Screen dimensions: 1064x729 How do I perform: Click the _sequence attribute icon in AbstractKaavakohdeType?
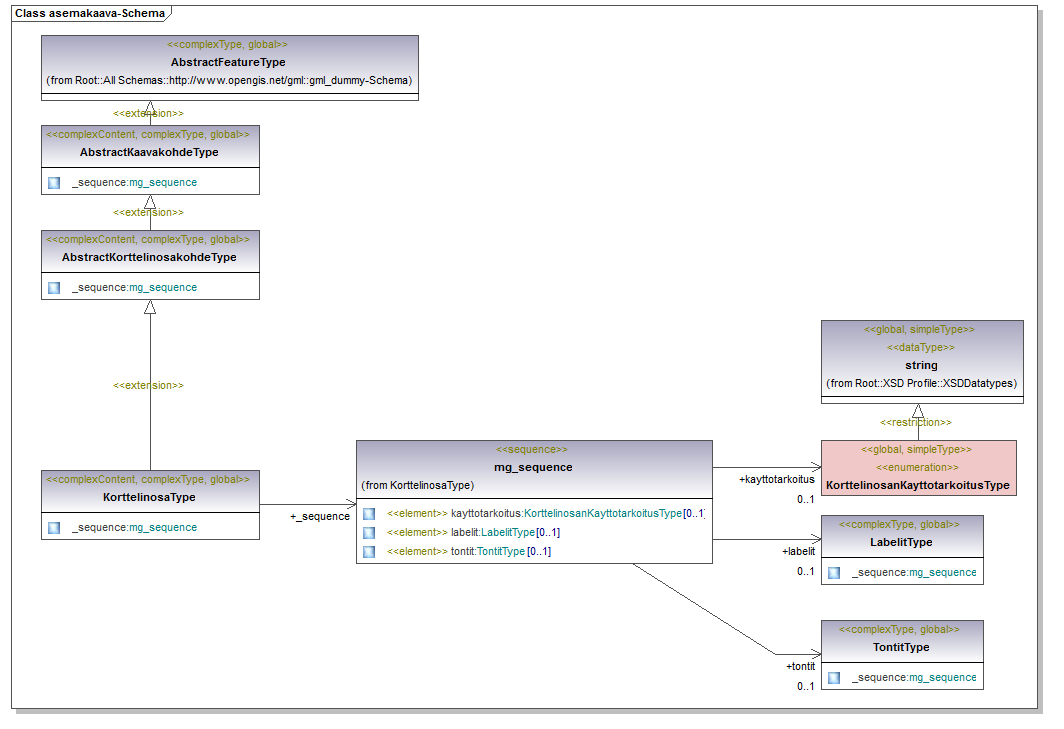coord(54,183)
